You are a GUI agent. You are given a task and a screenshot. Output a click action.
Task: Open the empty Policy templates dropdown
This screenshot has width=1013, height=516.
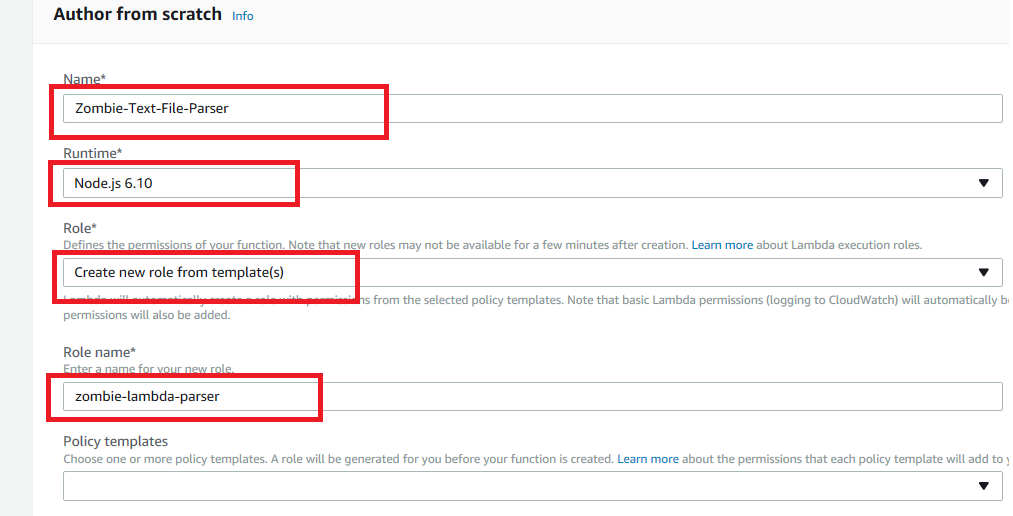tap(530, 485)
